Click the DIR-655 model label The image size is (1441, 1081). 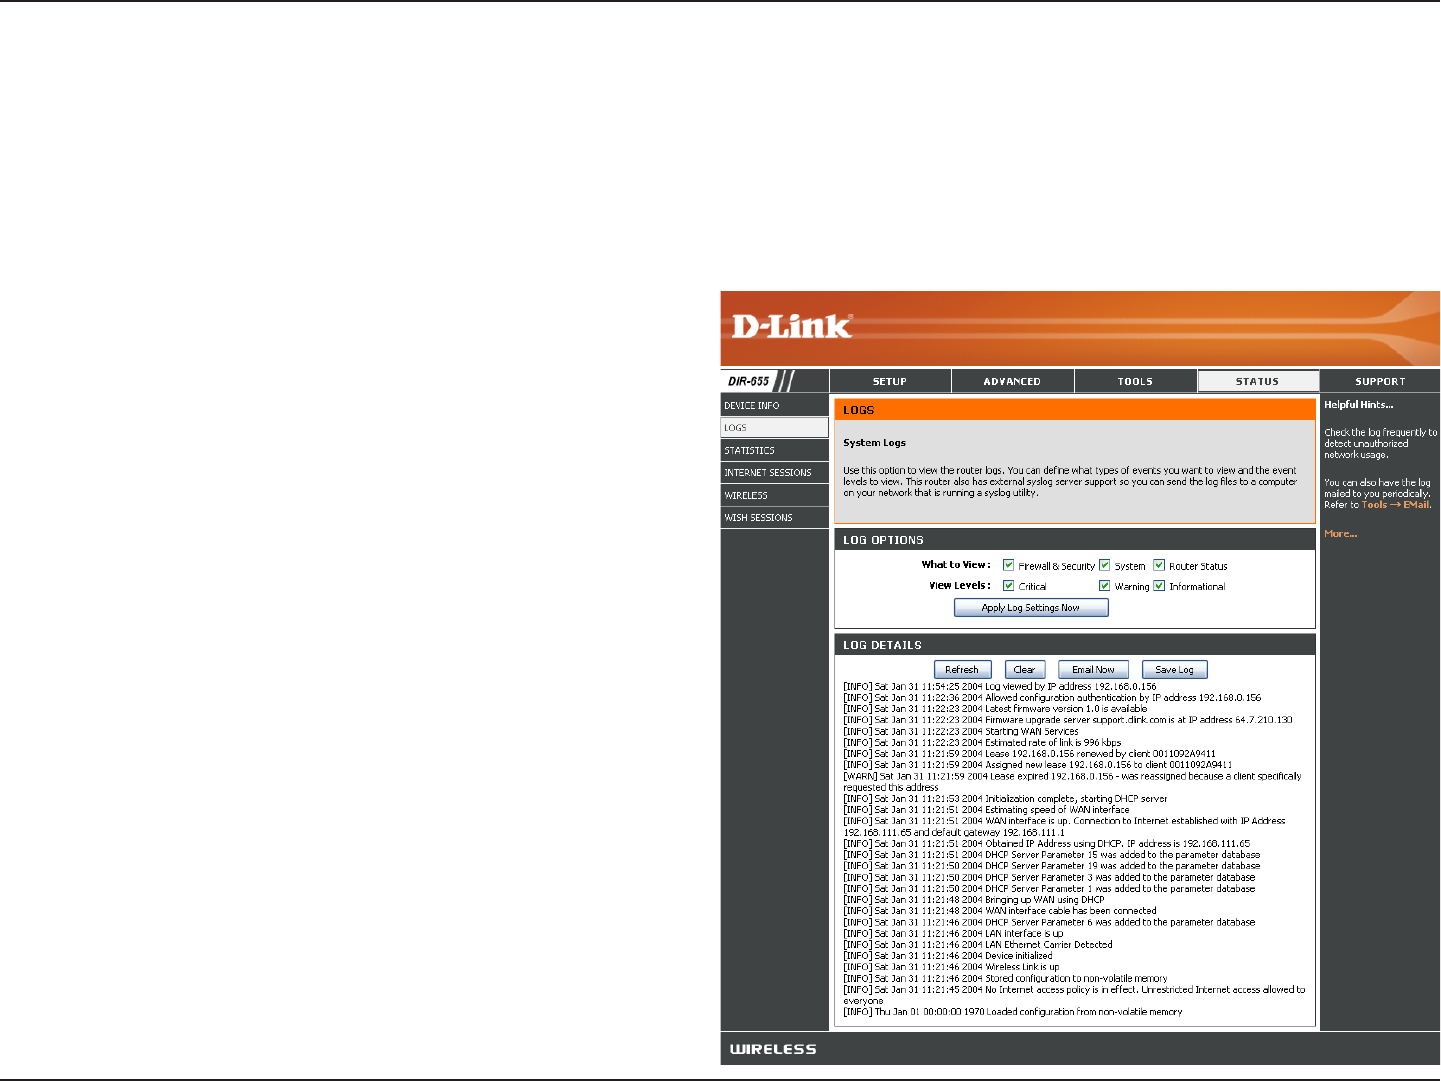point(749,381)
